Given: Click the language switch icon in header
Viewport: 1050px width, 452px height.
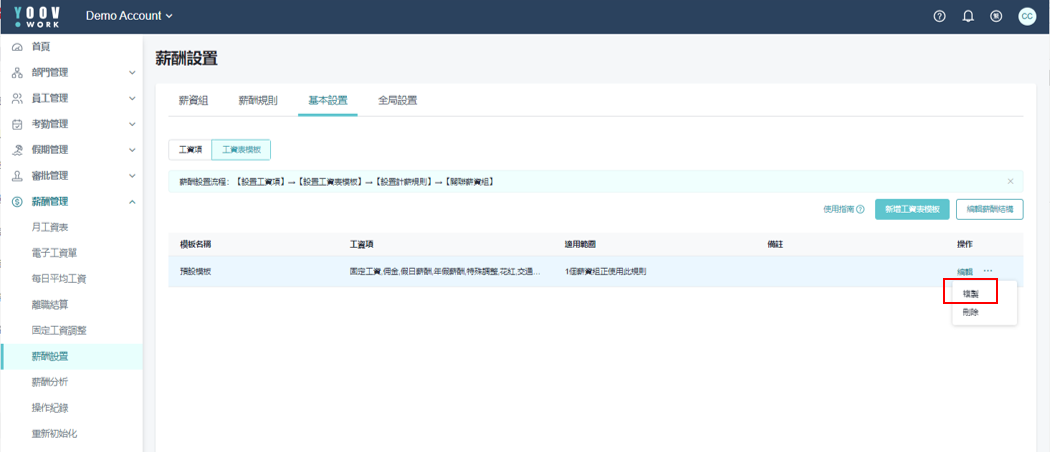Looking at the screenshot, I should (x=996, y=17).
